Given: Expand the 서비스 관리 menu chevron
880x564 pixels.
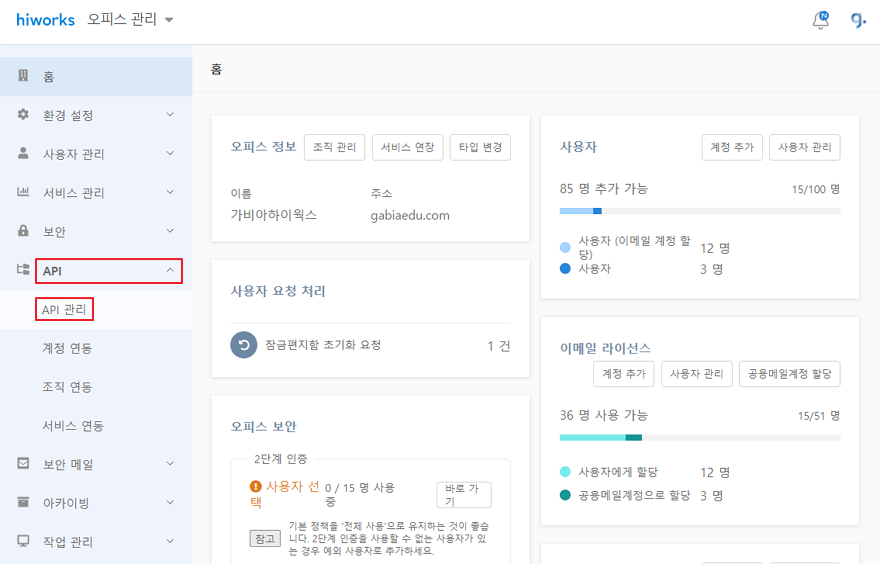Looking at the screenshot, I should (x=170, y=192).
